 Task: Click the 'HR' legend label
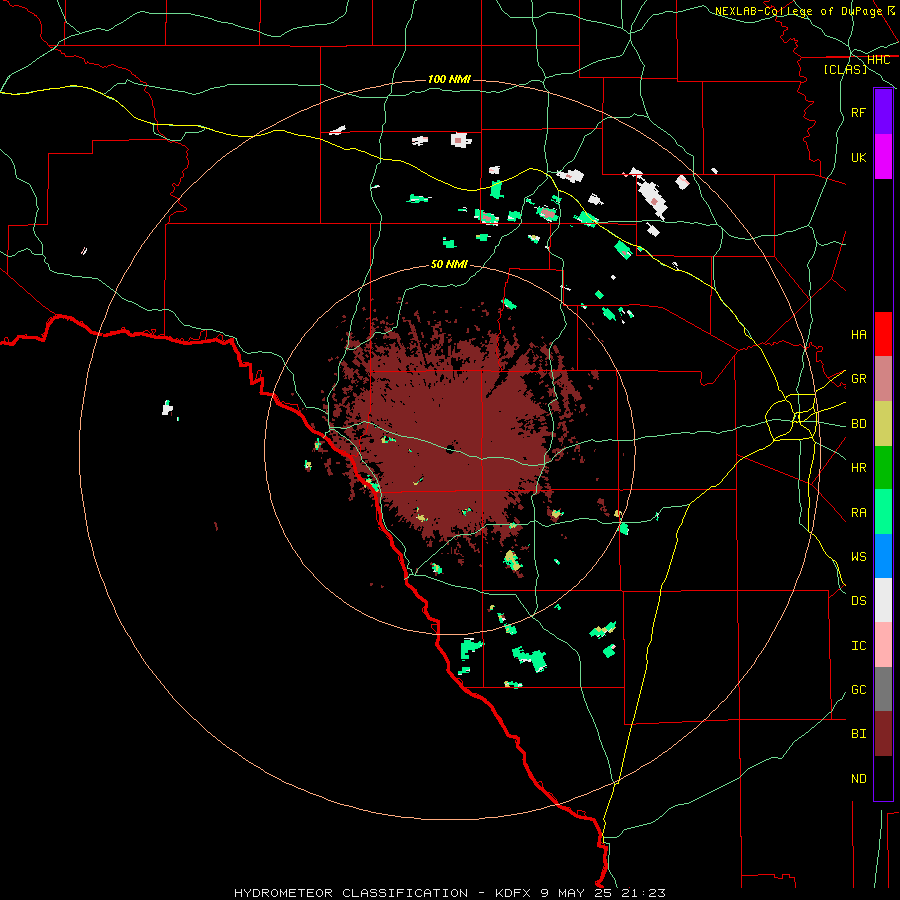tap(858, 468)
